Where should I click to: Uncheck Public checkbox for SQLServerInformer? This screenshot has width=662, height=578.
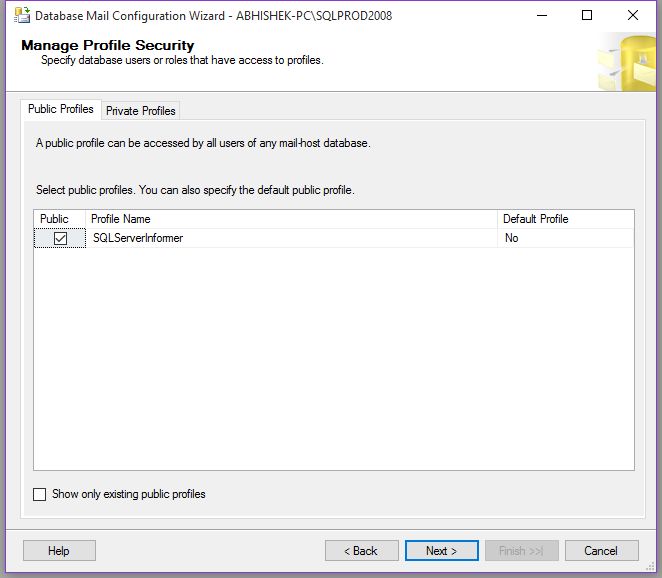click(60, 238)
